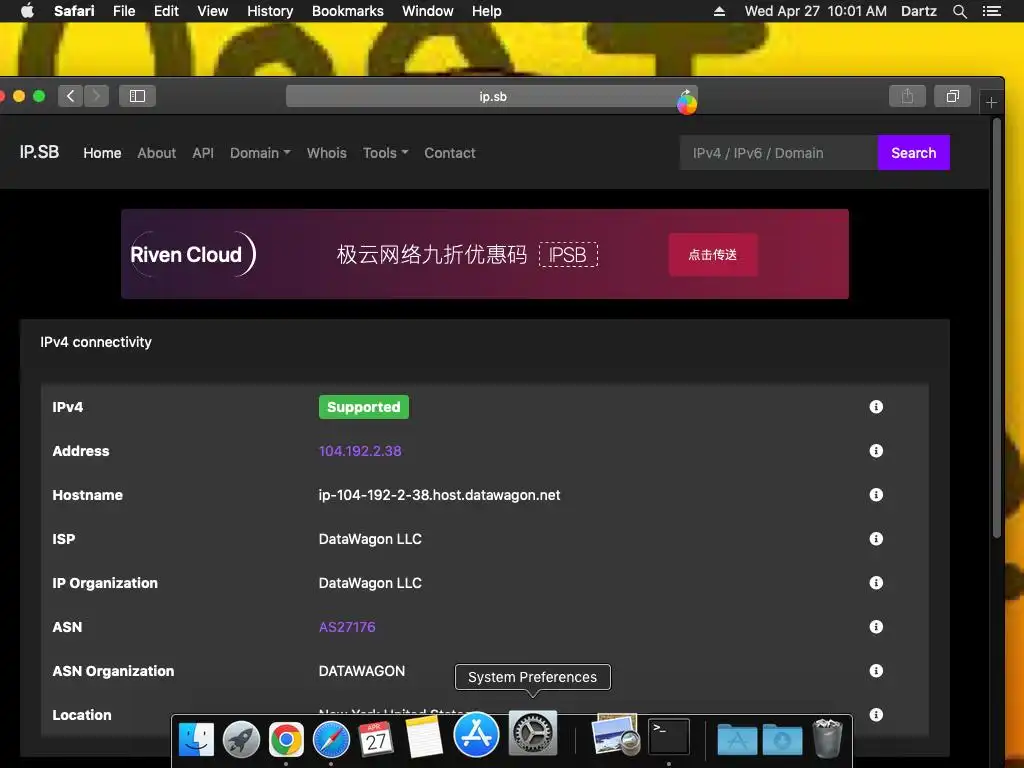Click info icon on ISP row
The image size is (1024, 768).
pyautogui.click(x=876, y=539)
